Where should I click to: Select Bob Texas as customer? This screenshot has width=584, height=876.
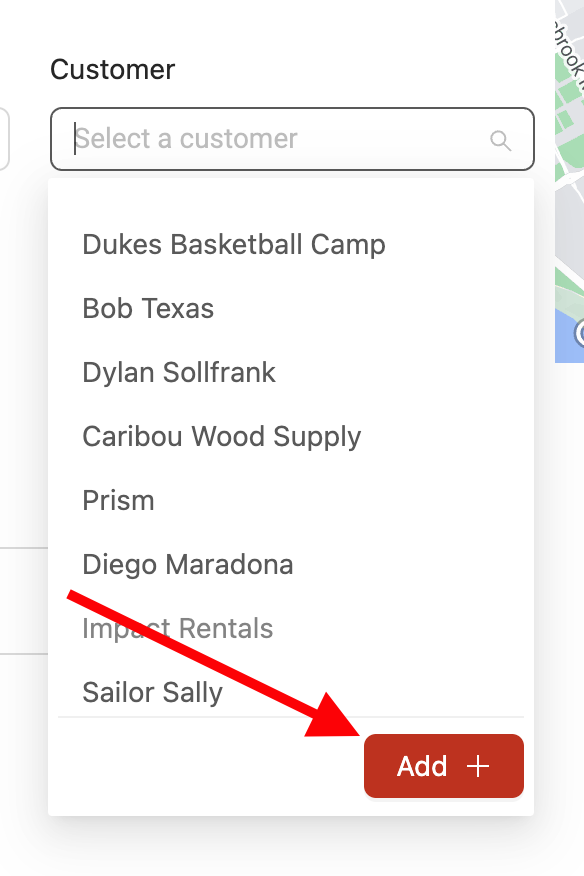click(148, 308)
